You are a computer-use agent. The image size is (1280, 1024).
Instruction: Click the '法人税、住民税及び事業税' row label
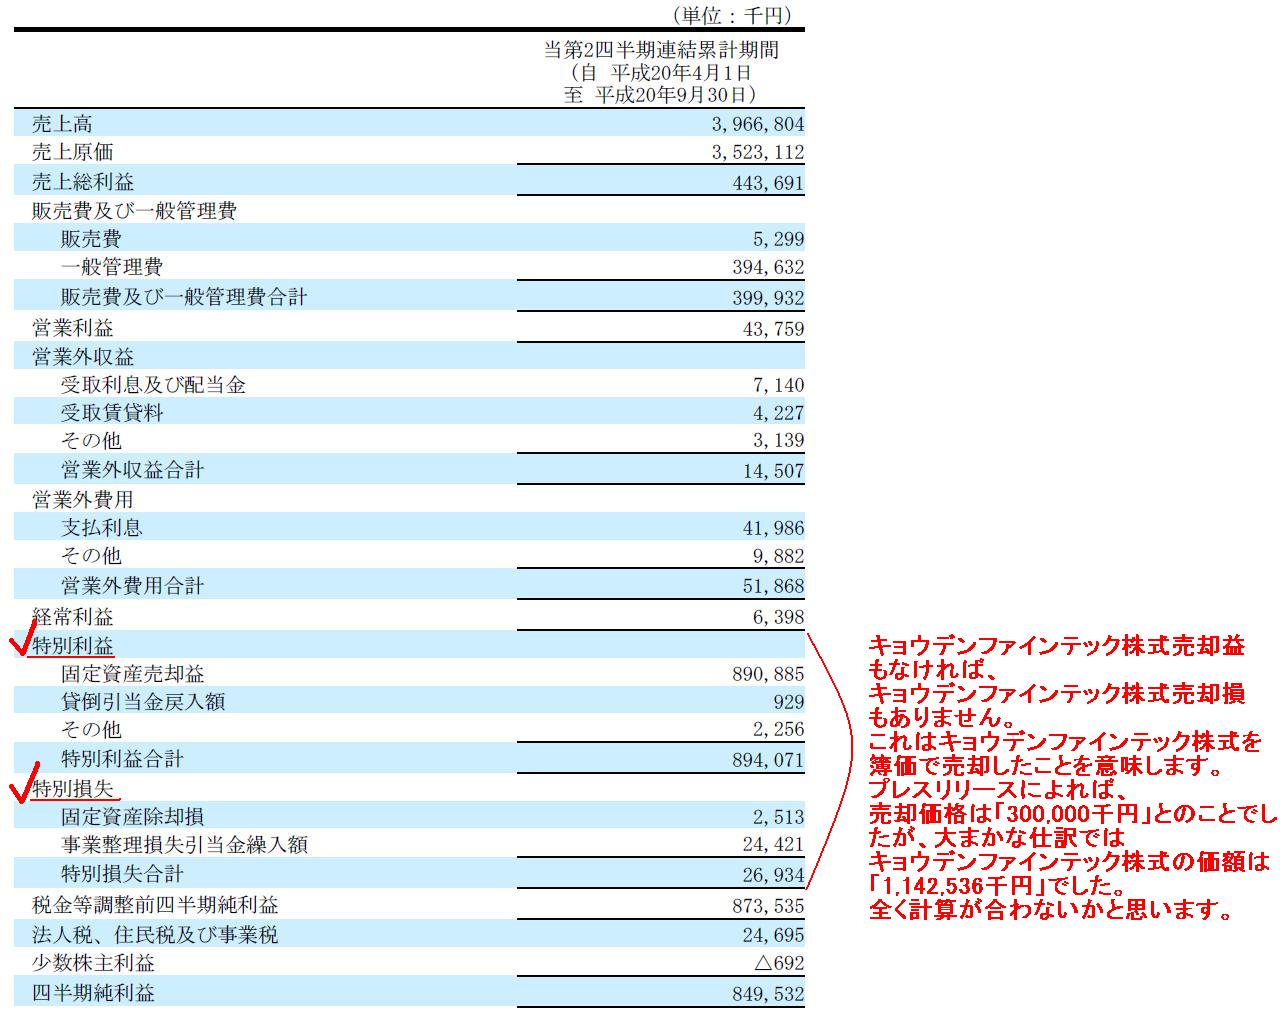pos(155,935)
